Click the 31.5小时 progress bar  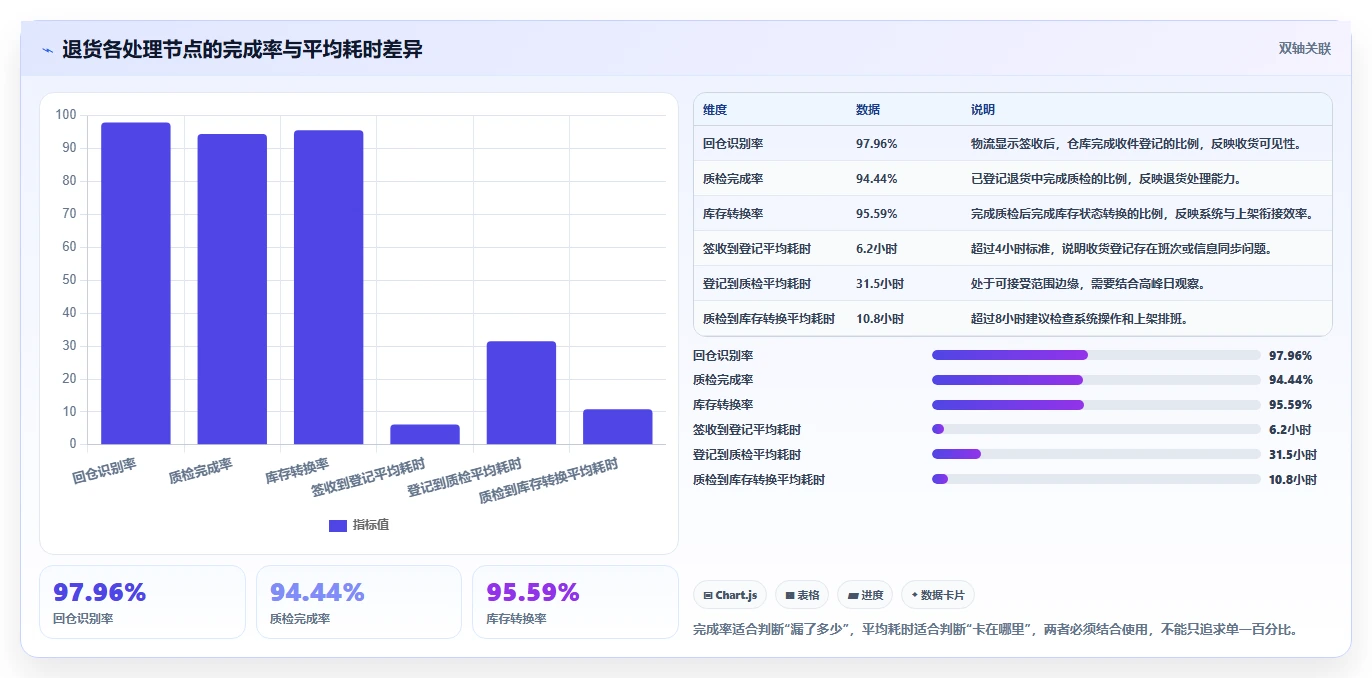pos(1096,454)
